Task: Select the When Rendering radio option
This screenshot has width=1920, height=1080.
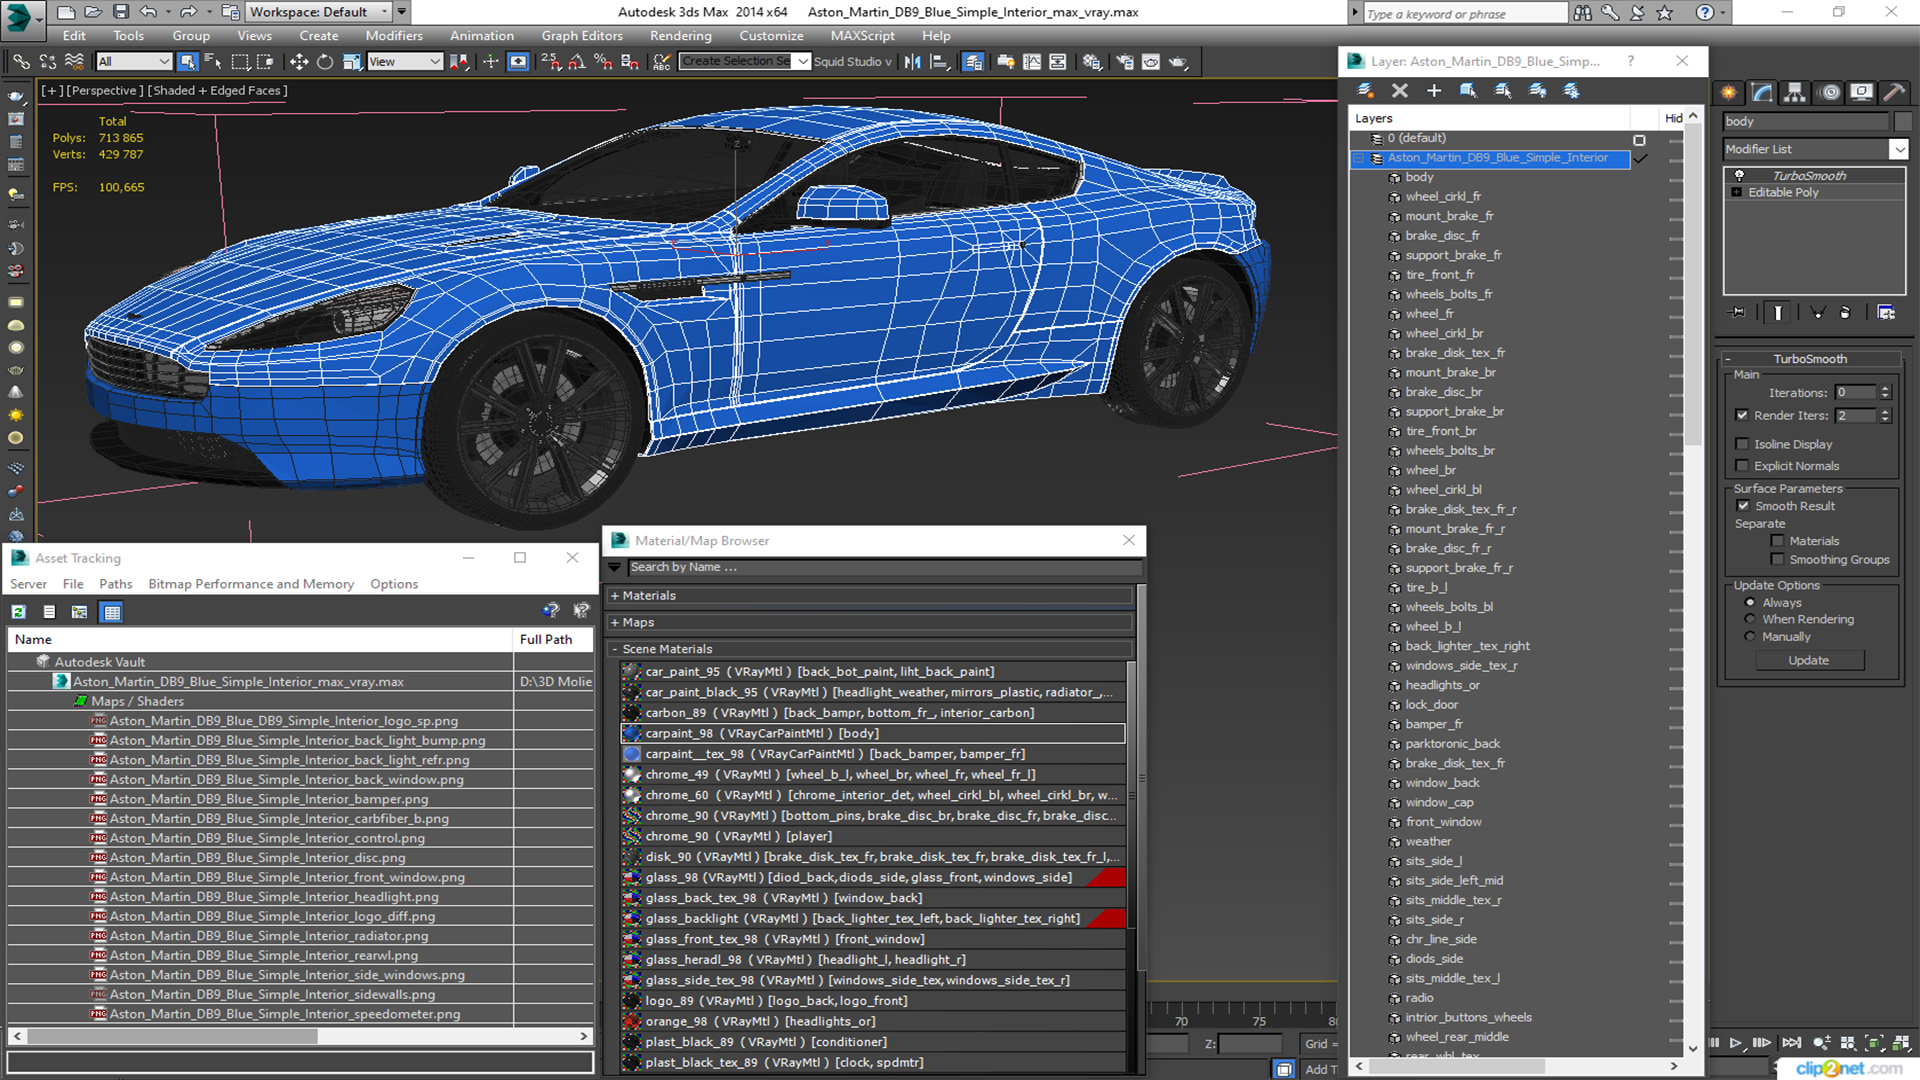Action: tap(1750, 619)
